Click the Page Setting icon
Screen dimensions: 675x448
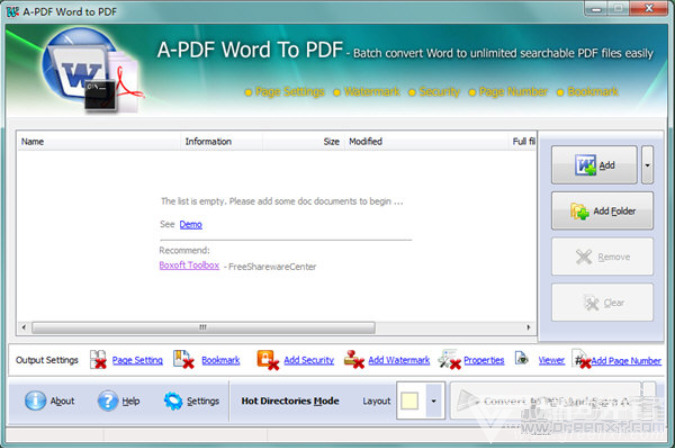pos(98,359)
